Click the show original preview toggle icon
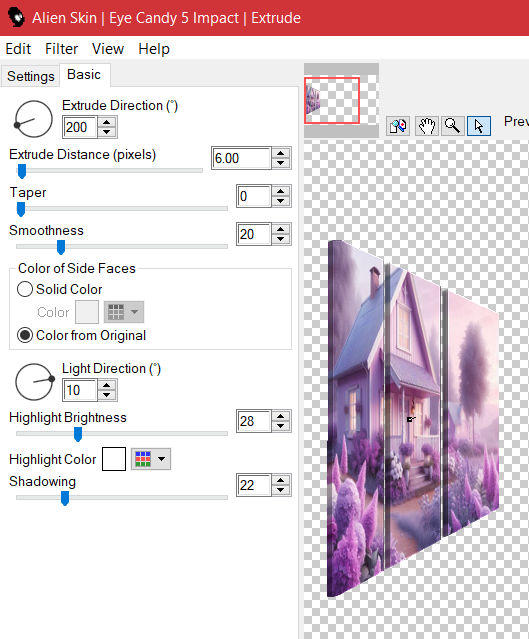 pyautogui.click(x=398, y=126)
